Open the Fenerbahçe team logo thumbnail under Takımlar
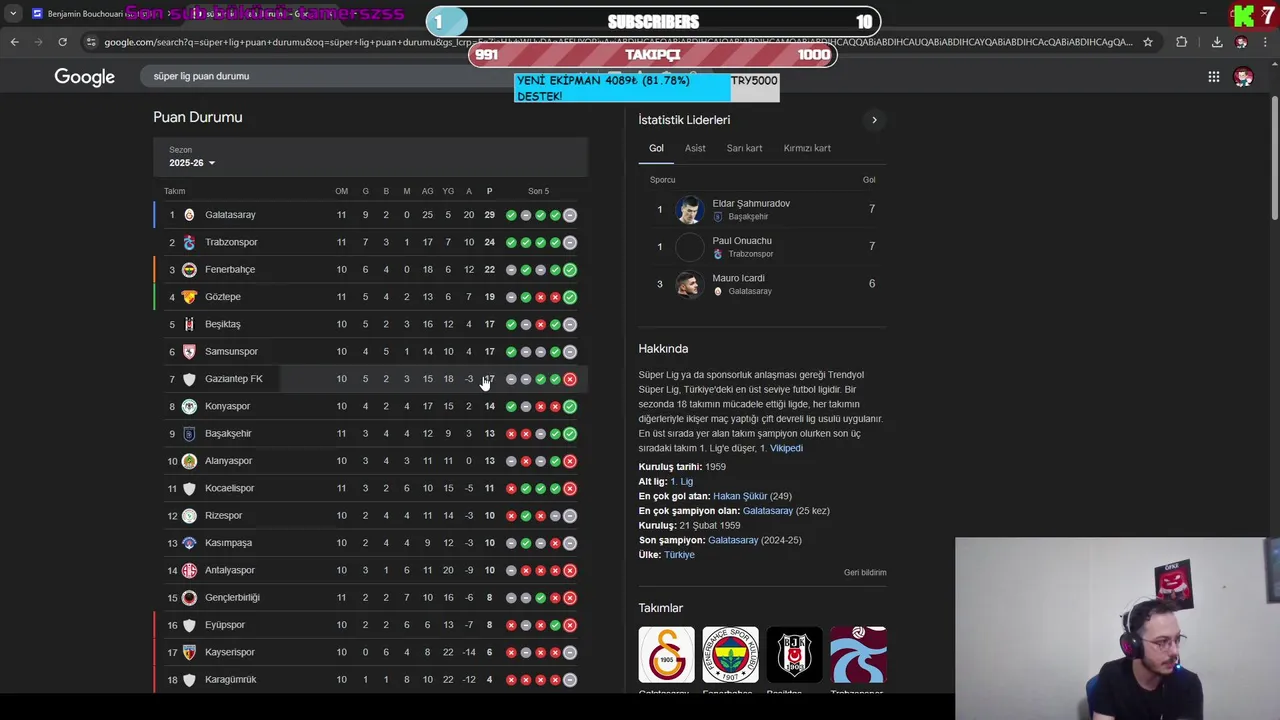This screenshot has height=720, width=1280. (730, 654)
